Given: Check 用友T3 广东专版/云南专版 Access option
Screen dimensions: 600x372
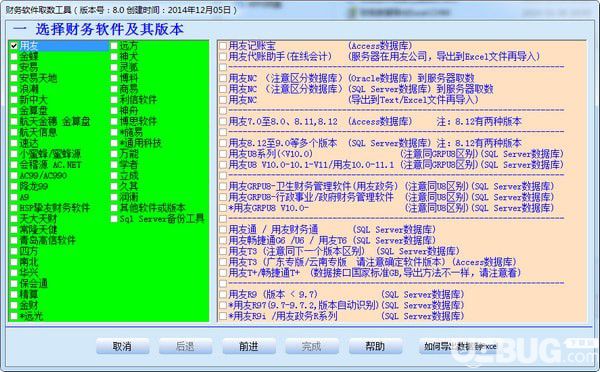Looking at the screenshot, I should (x=223, y=262).
